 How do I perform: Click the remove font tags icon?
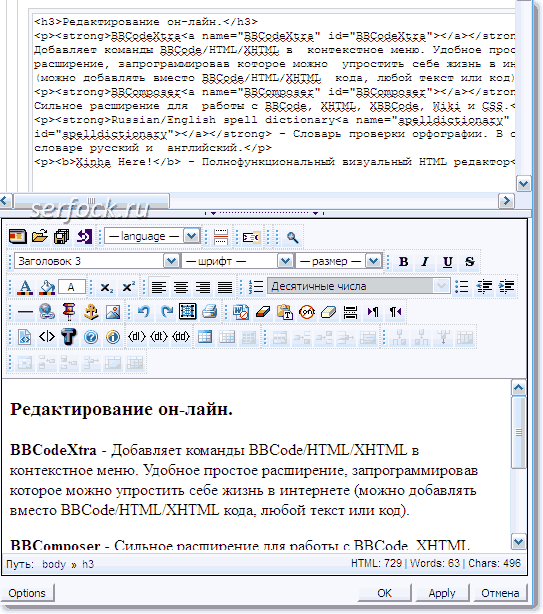point(307,312)
